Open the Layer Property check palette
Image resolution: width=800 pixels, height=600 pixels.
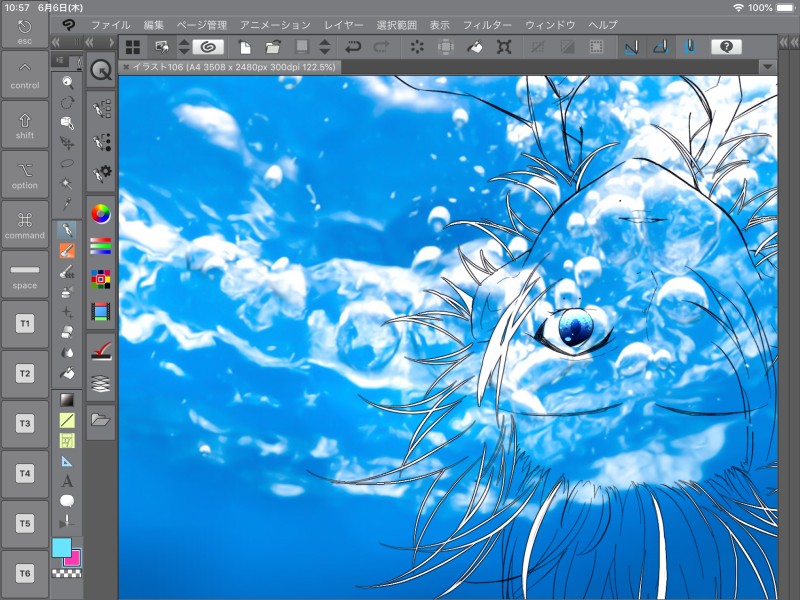coord(101,351)
